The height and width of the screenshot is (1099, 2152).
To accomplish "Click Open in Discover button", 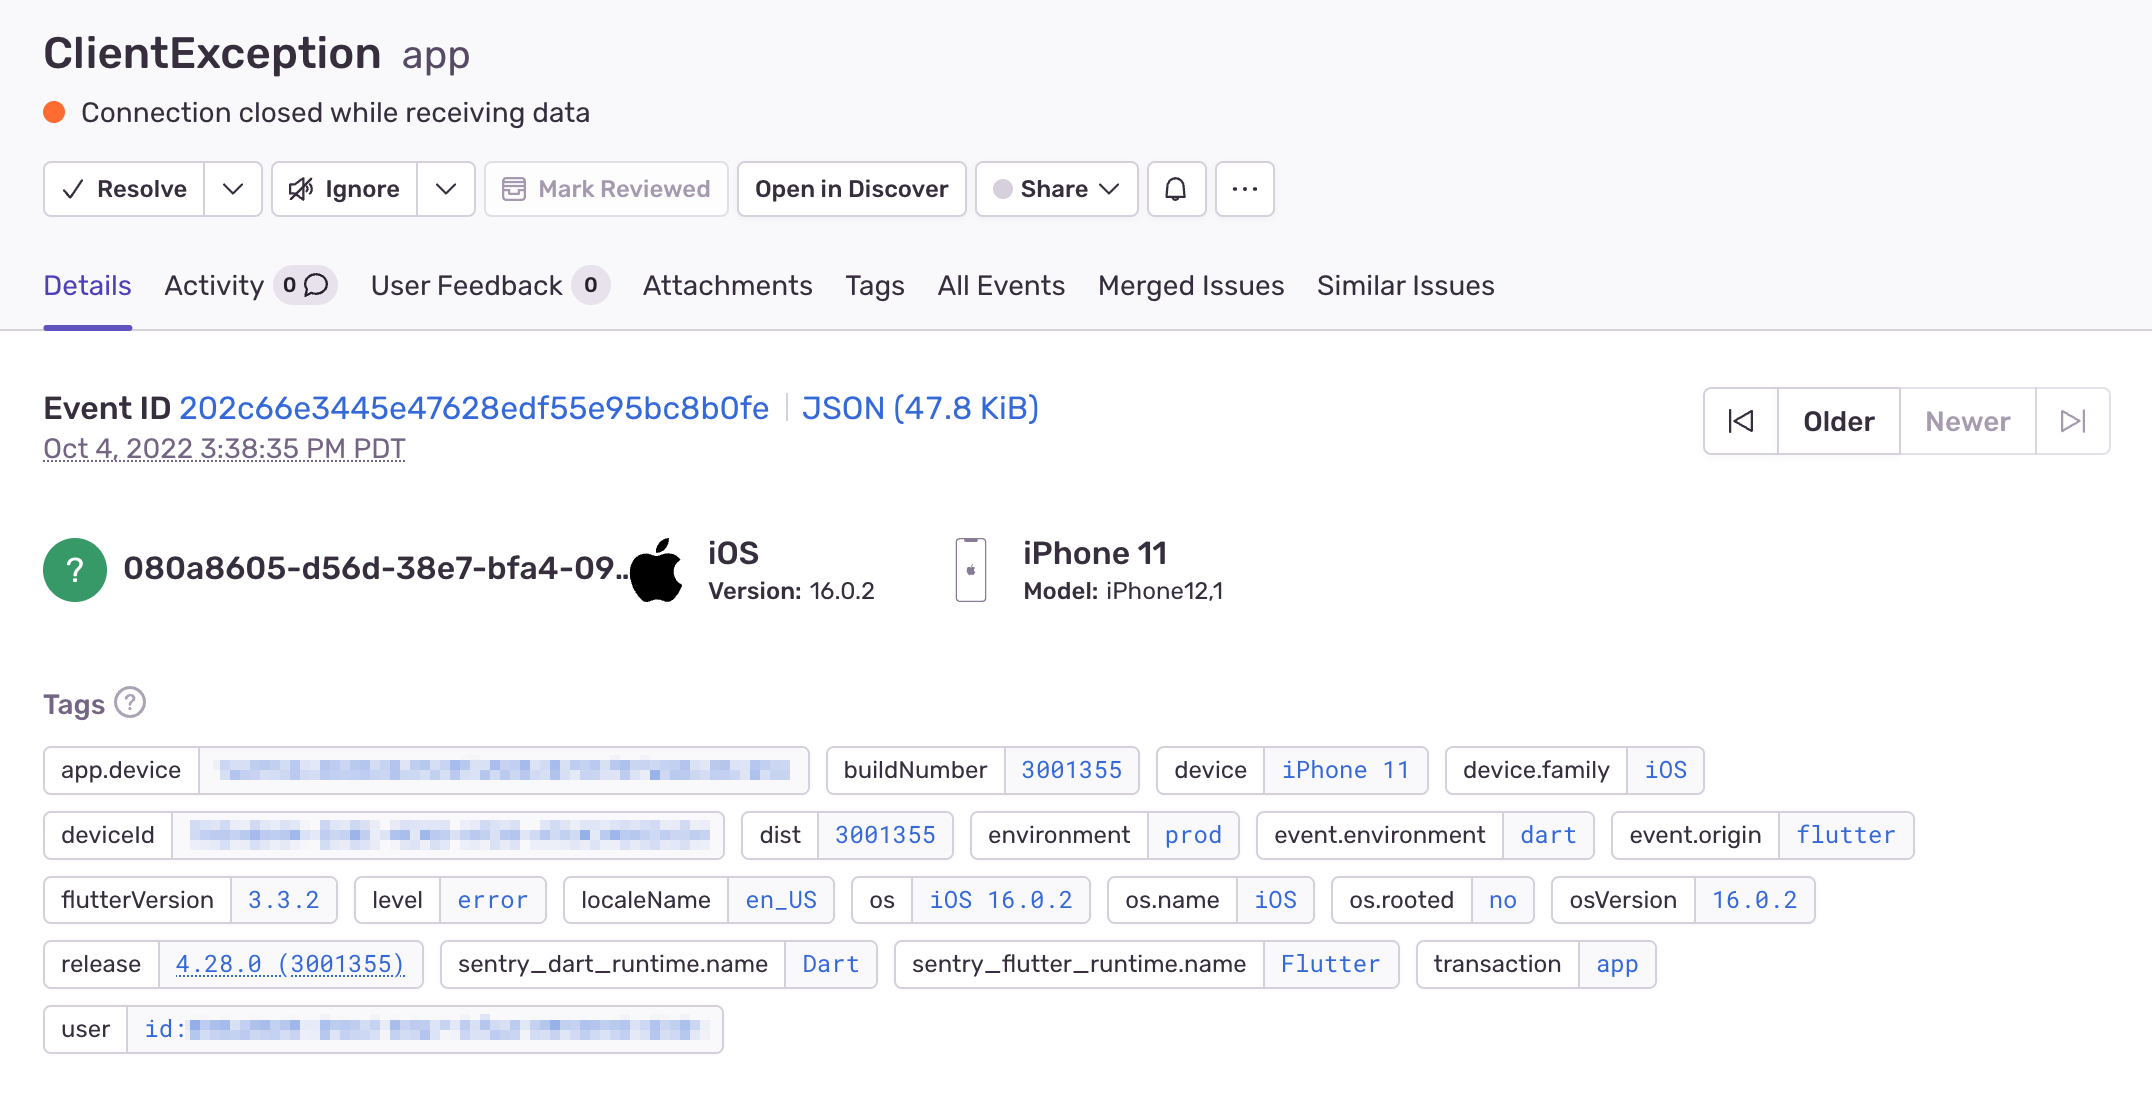I will tap(851, 189).
